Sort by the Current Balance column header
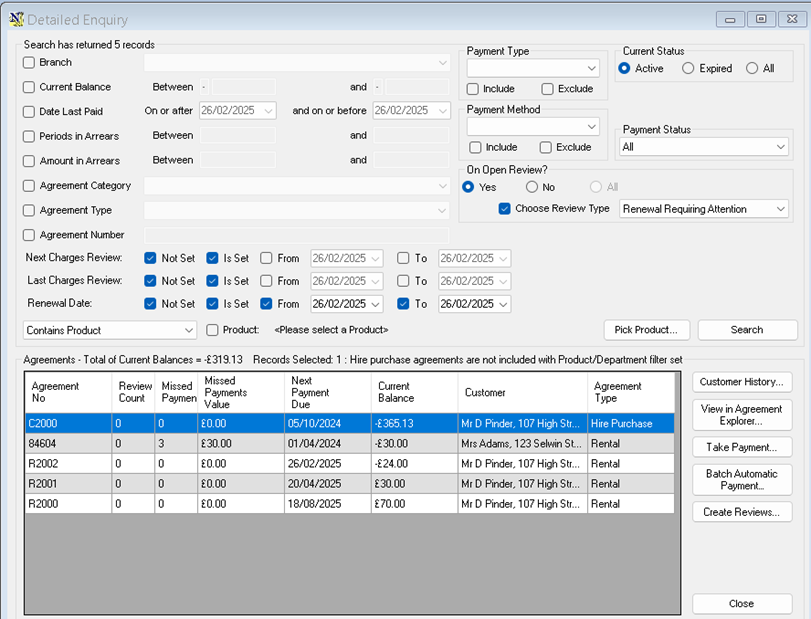 click(415, 392)
